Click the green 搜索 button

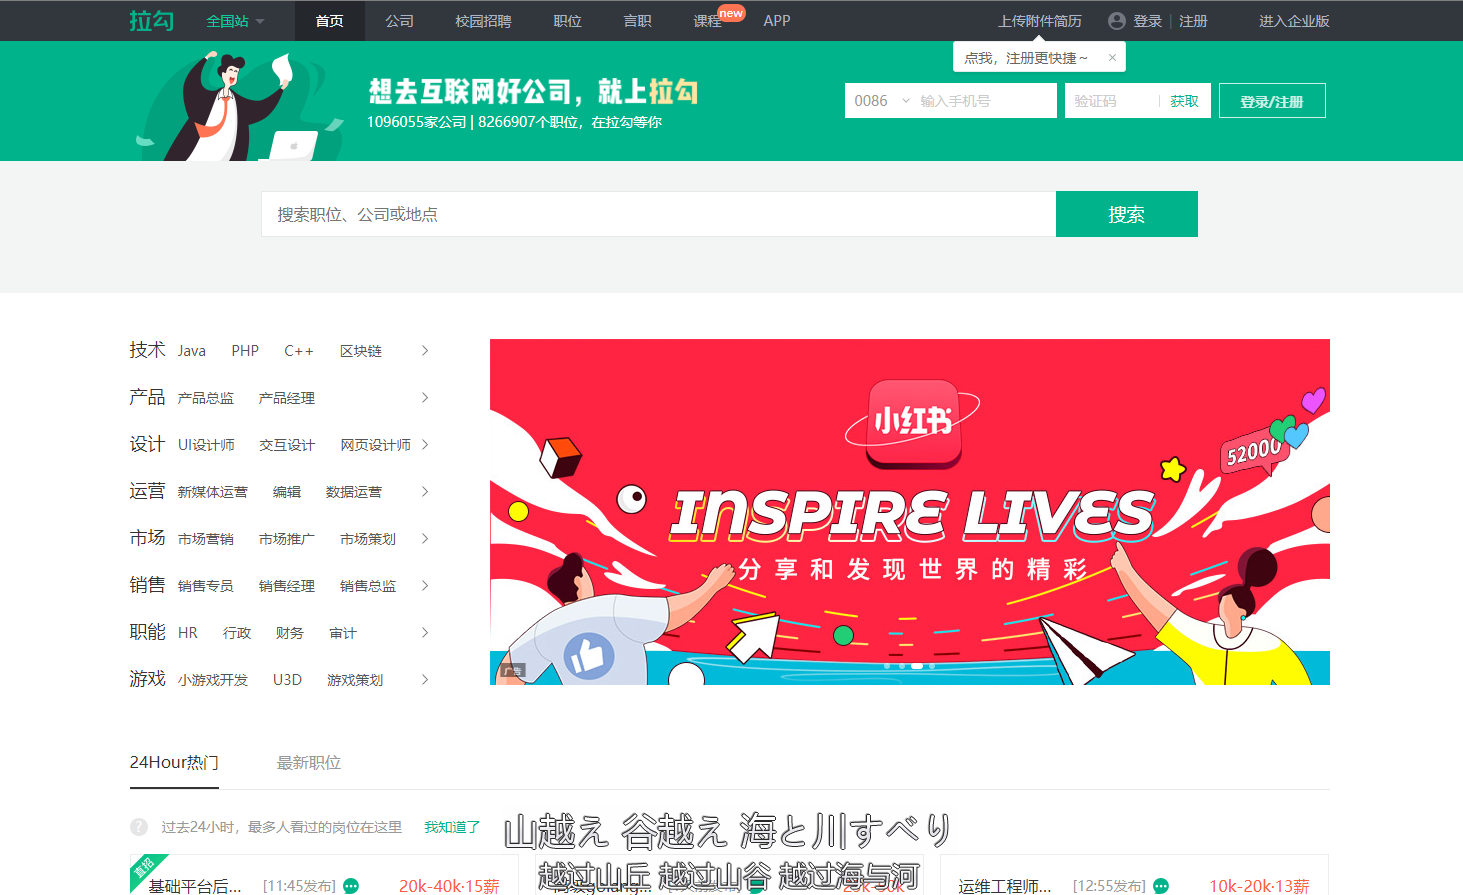click(1127, 214)
